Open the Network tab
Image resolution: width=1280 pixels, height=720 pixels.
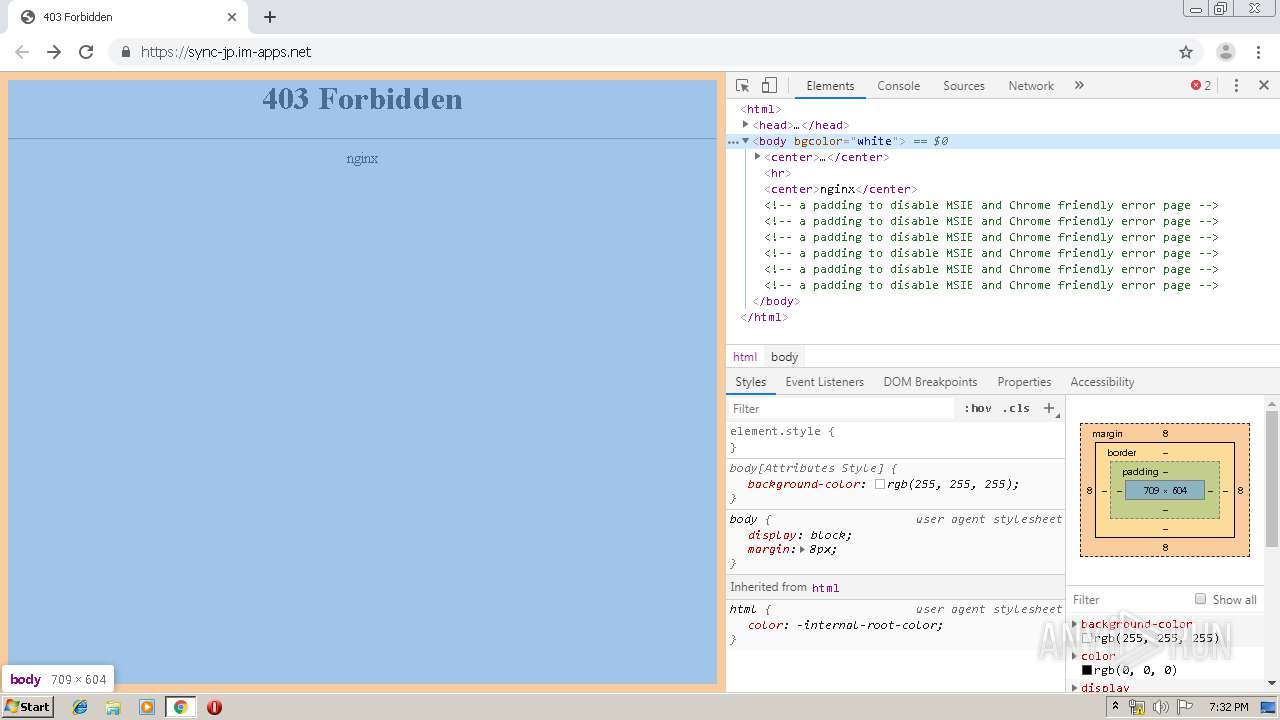tap(1031, 86)
